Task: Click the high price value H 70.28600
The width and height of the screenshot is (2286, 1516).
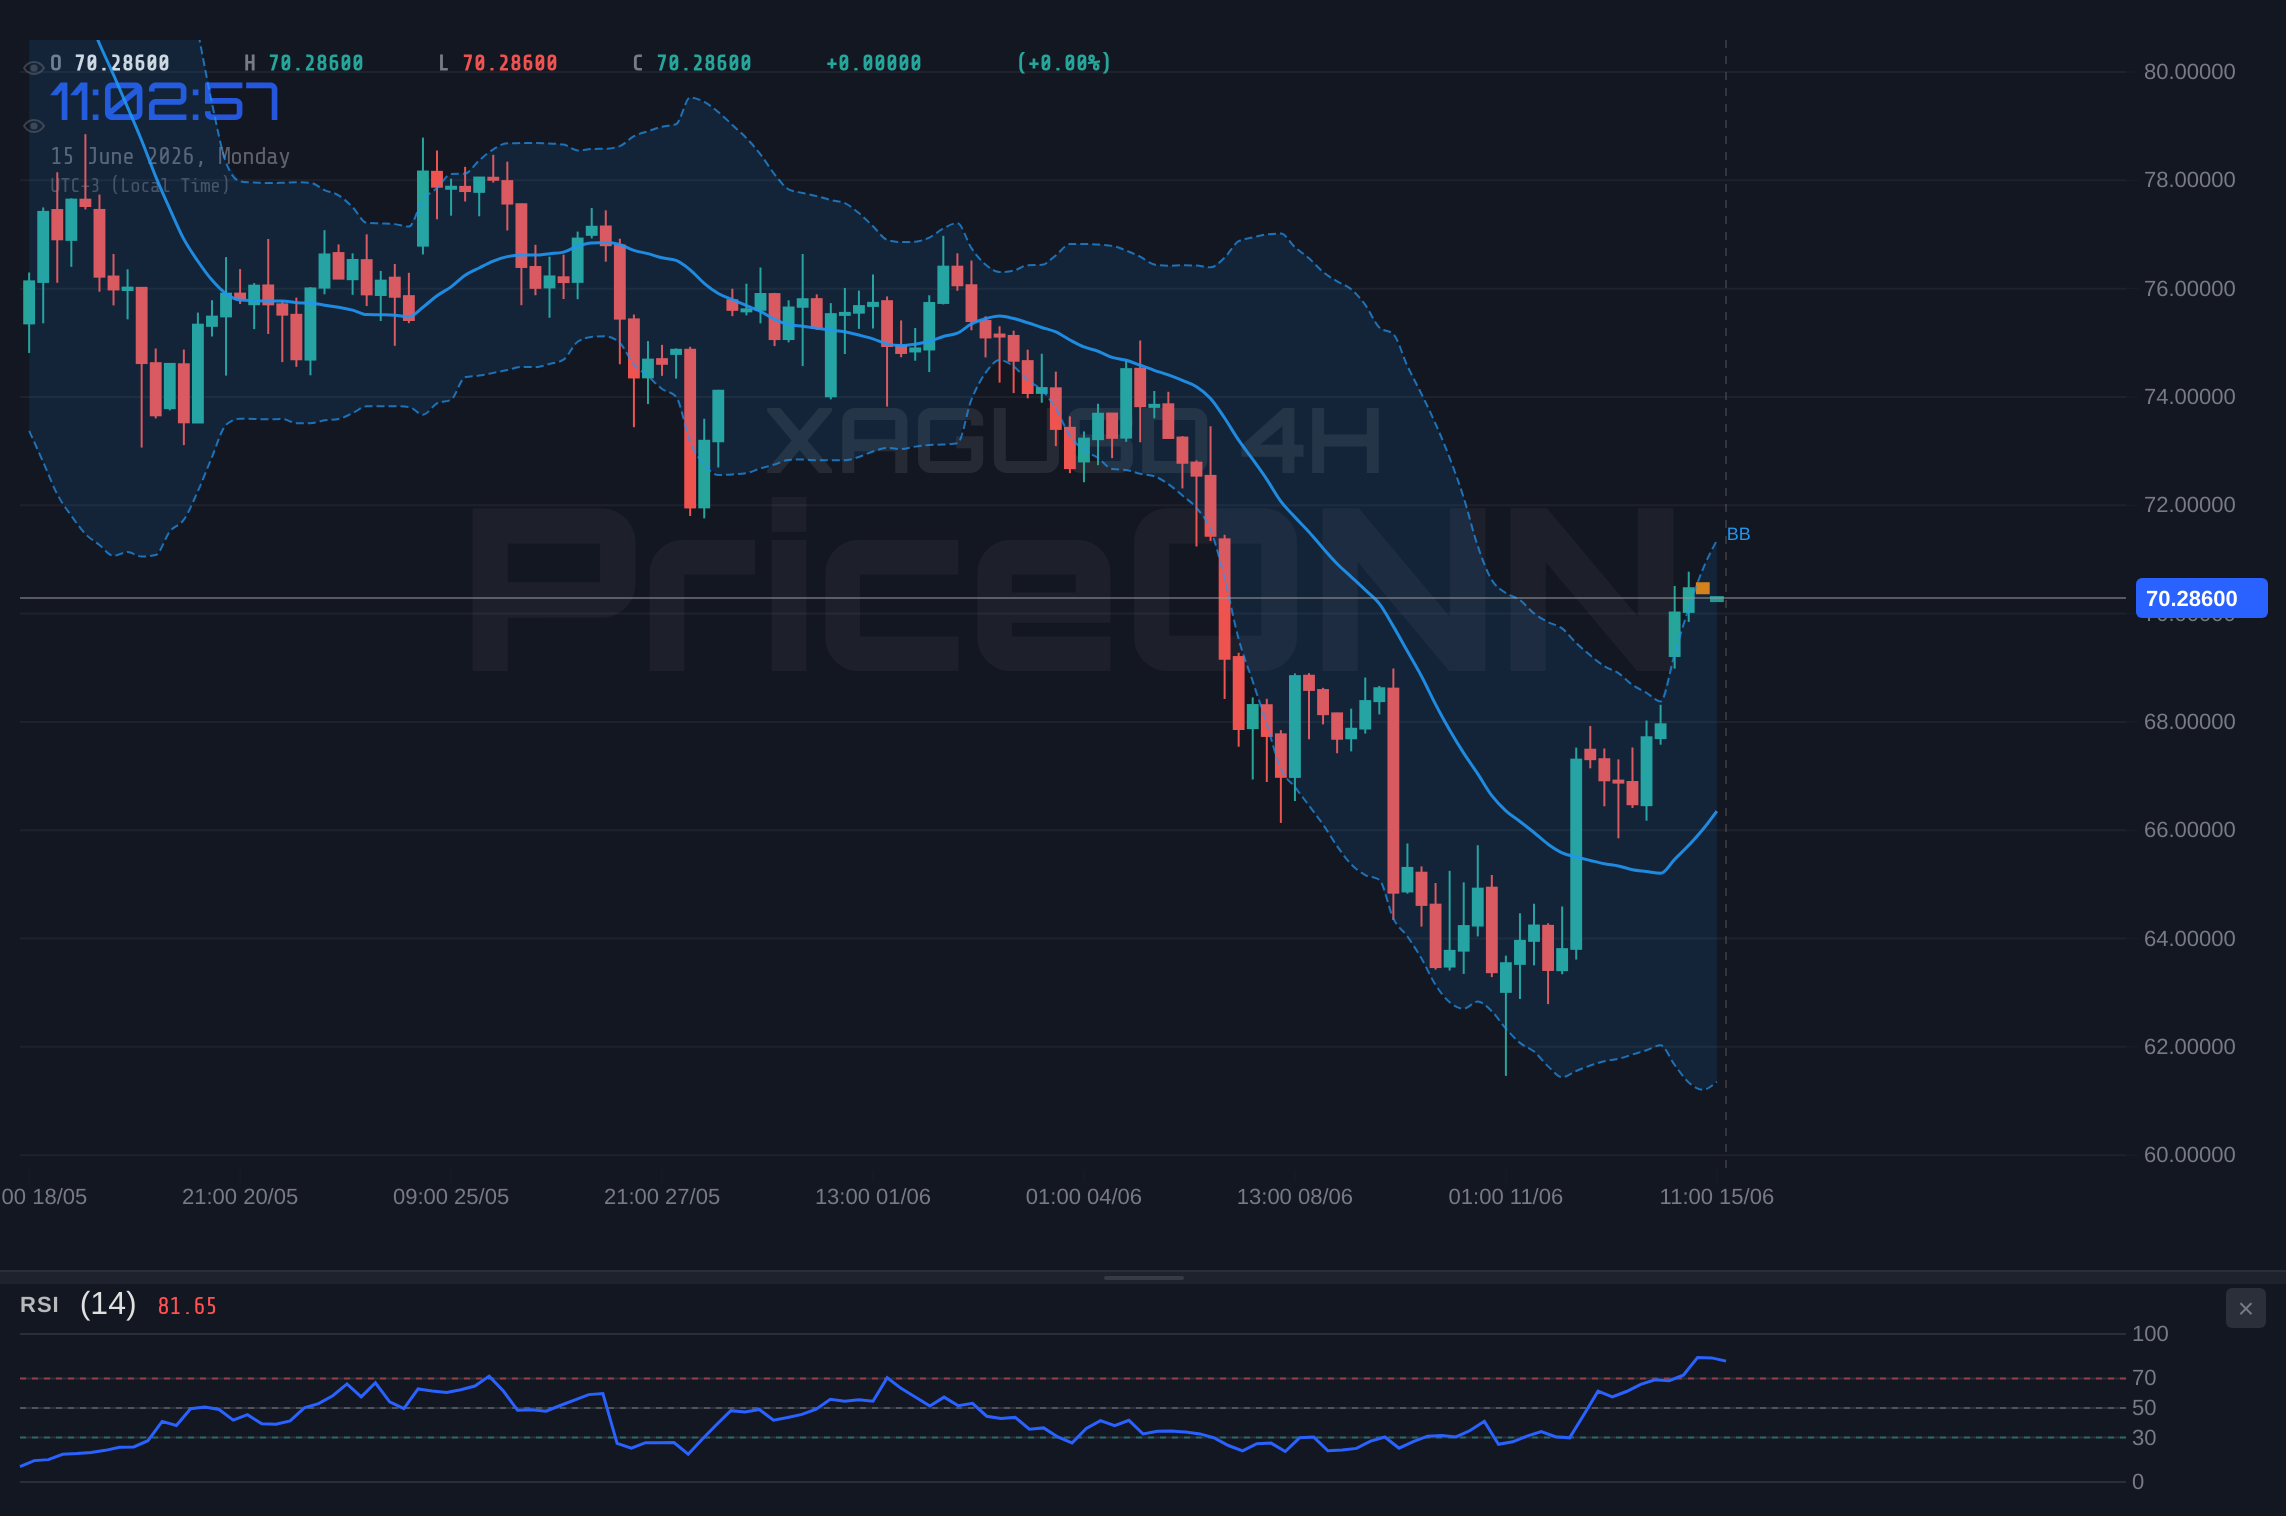Action: pos(304,63)
